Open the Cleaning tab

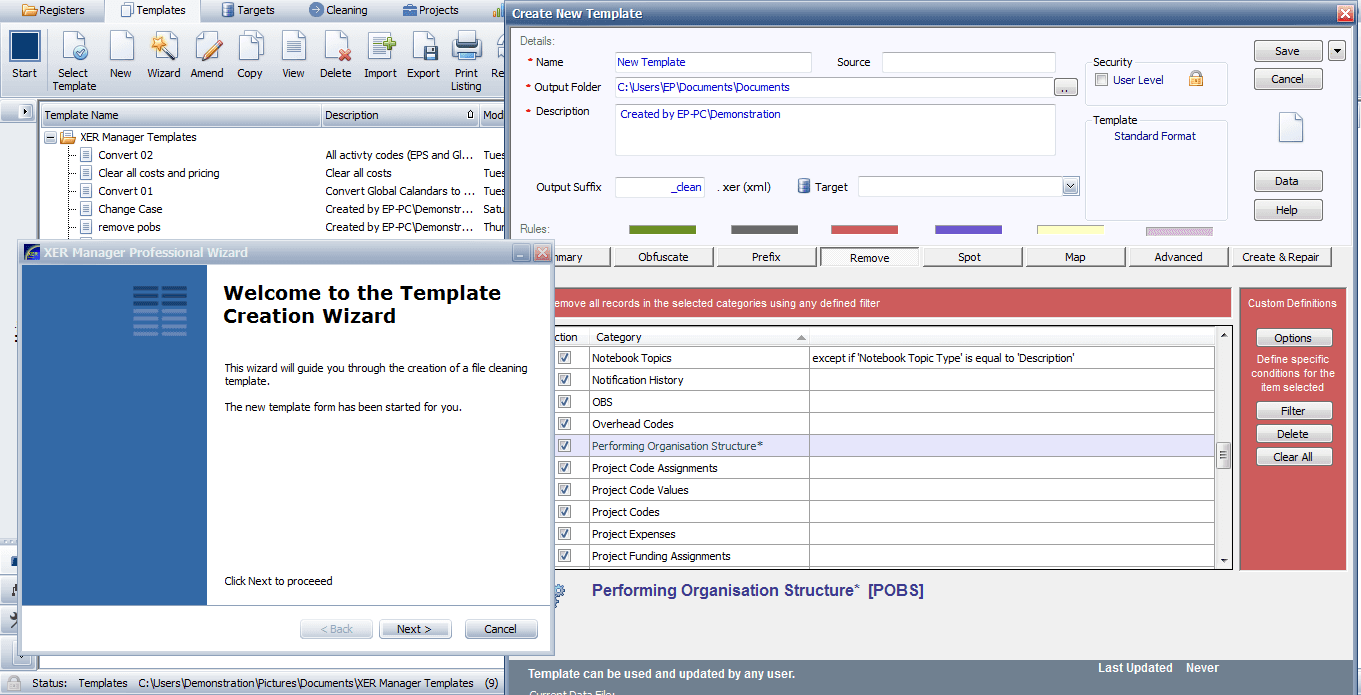(337, 10)
